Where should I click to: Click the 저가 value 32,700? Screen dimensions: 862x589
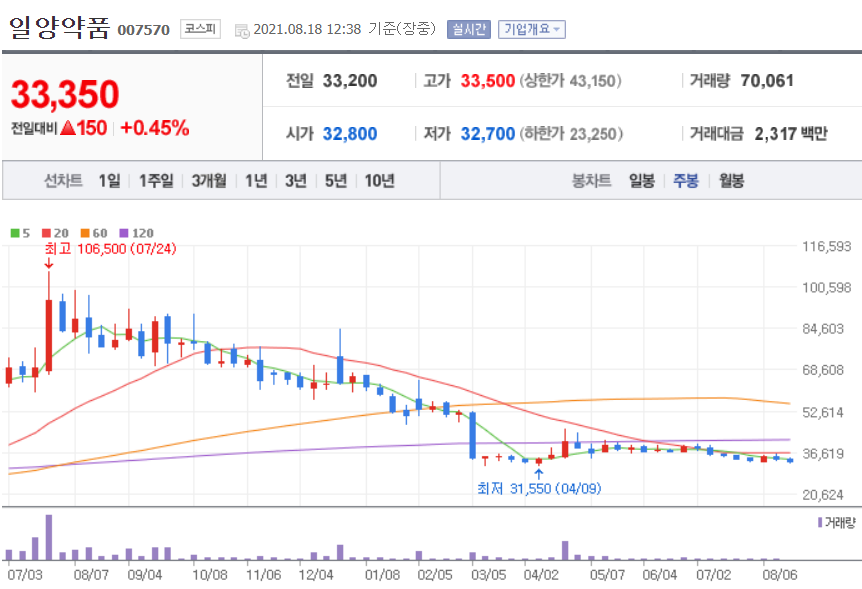tap(488, 134)
